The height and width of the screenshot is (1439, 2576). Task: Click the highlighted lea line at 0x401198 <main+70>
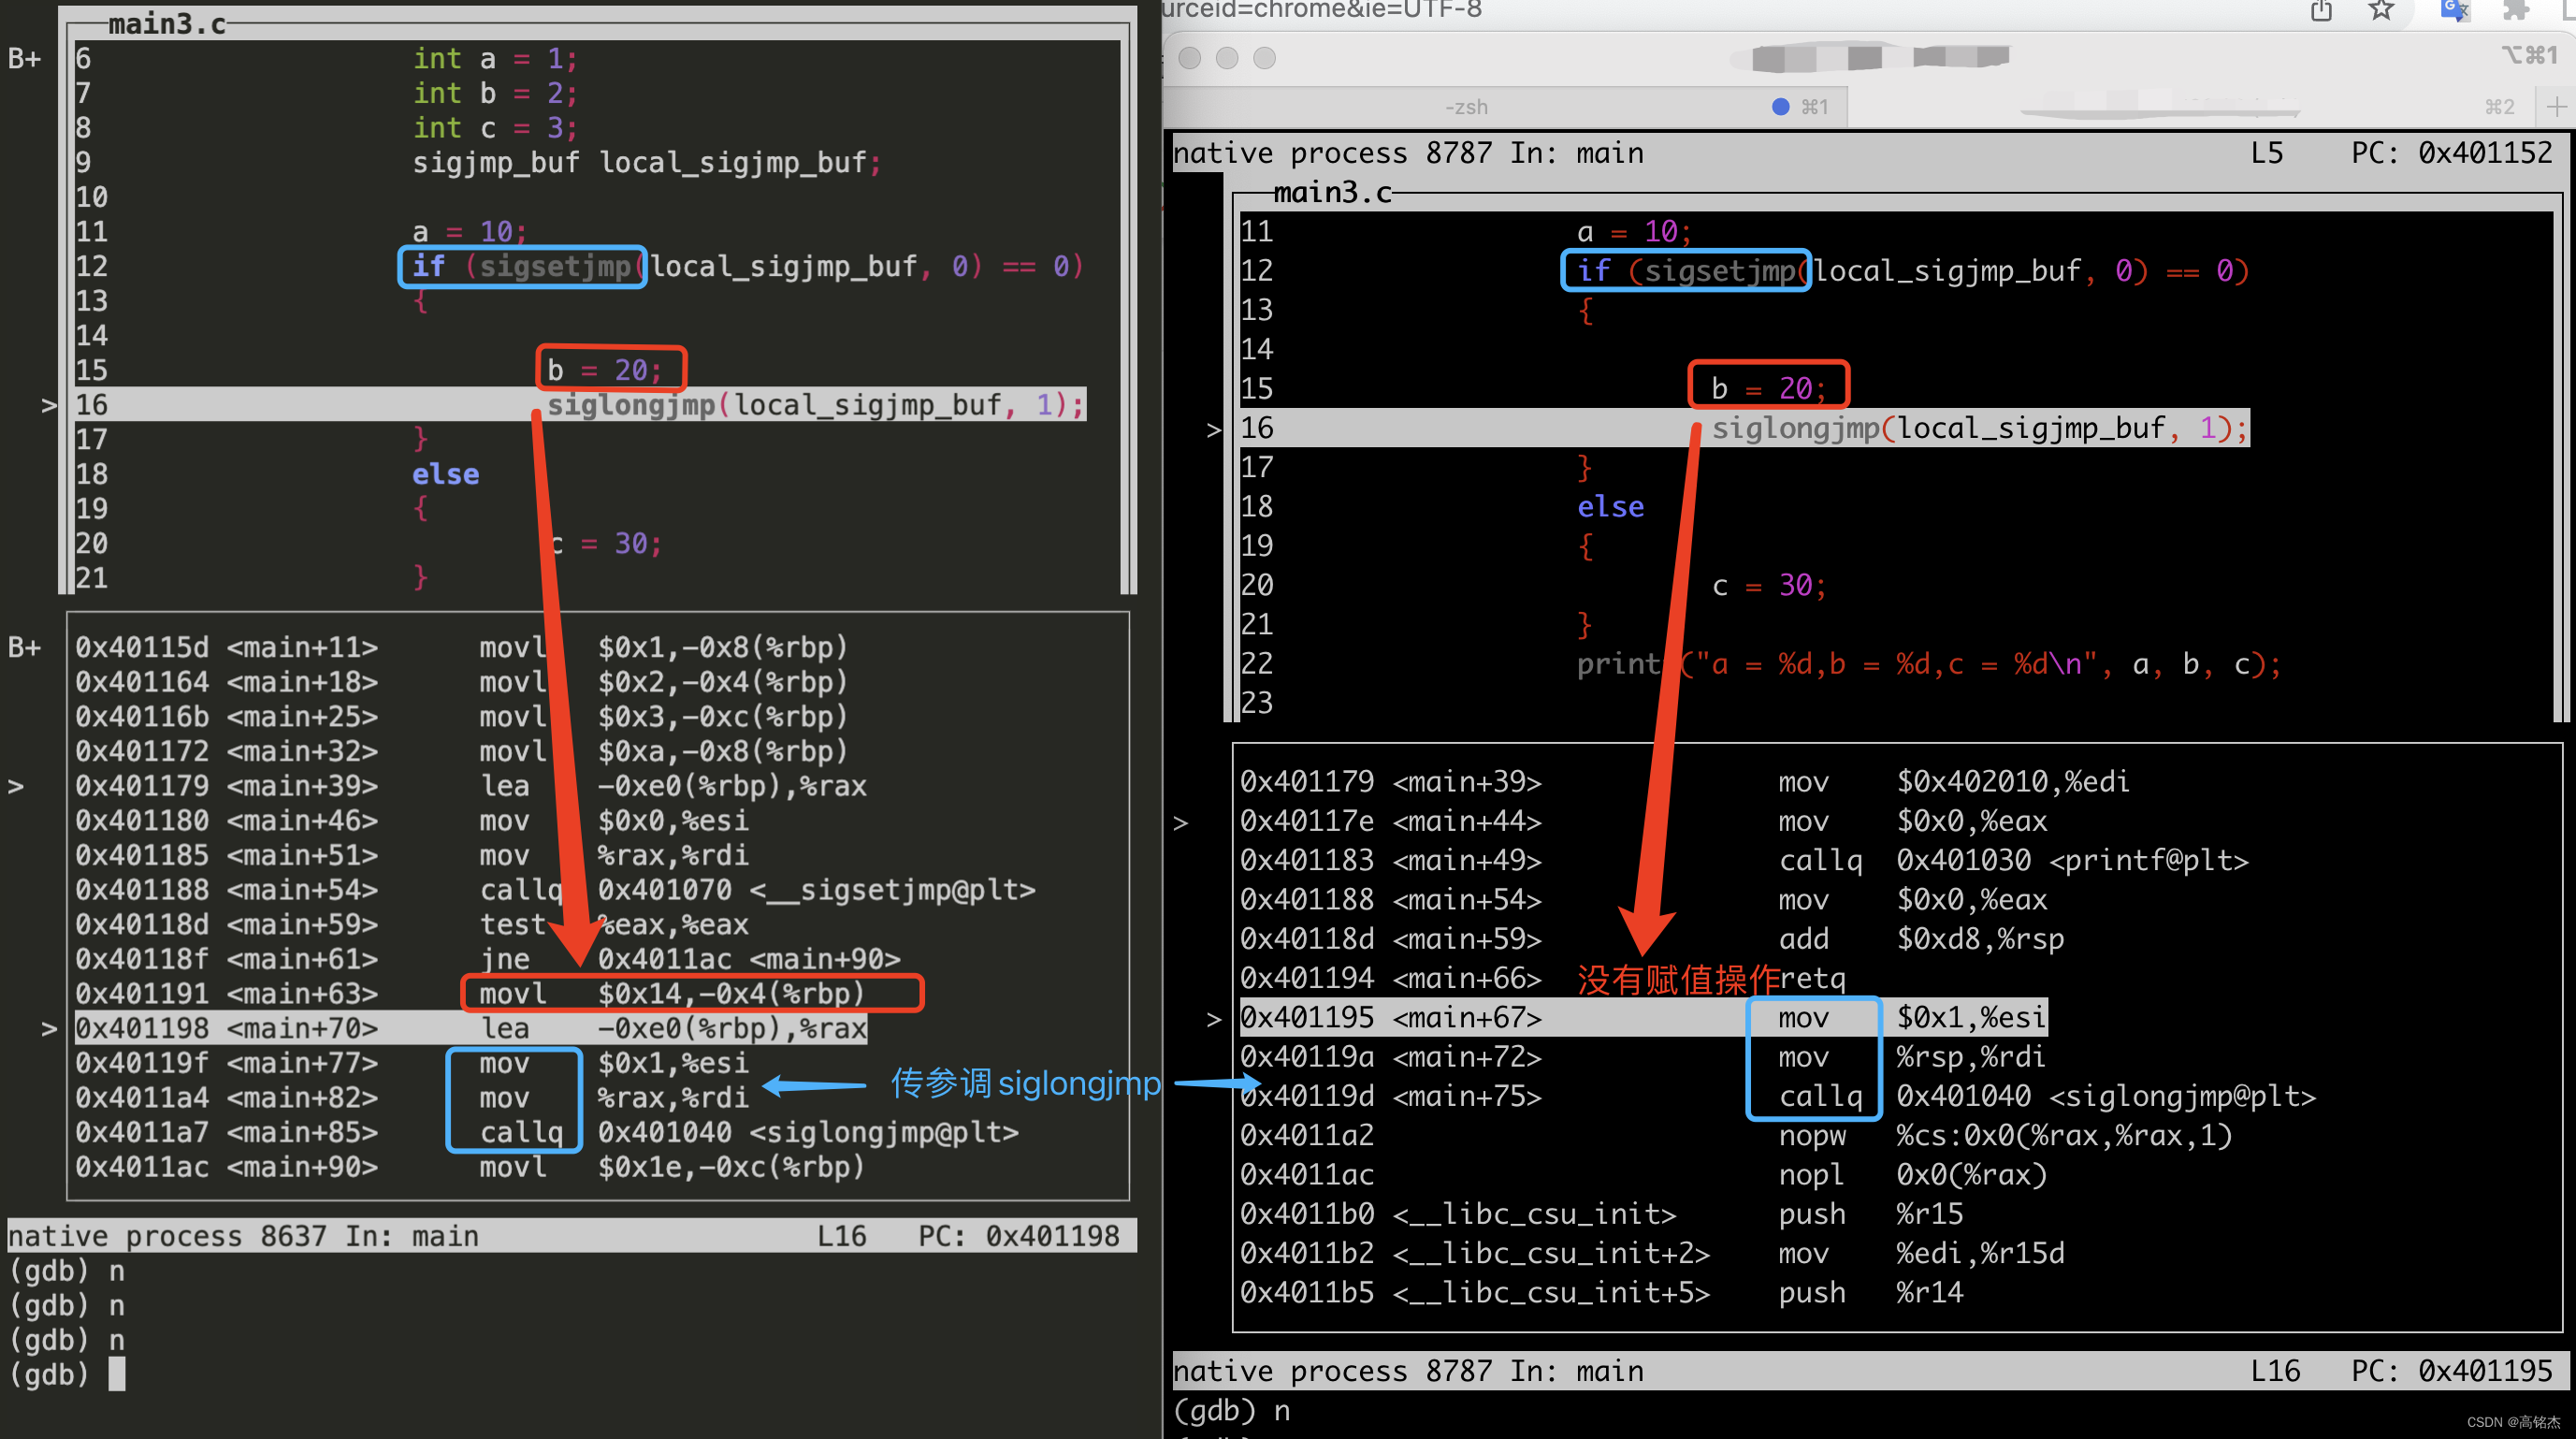click(x=471, y=1028)
